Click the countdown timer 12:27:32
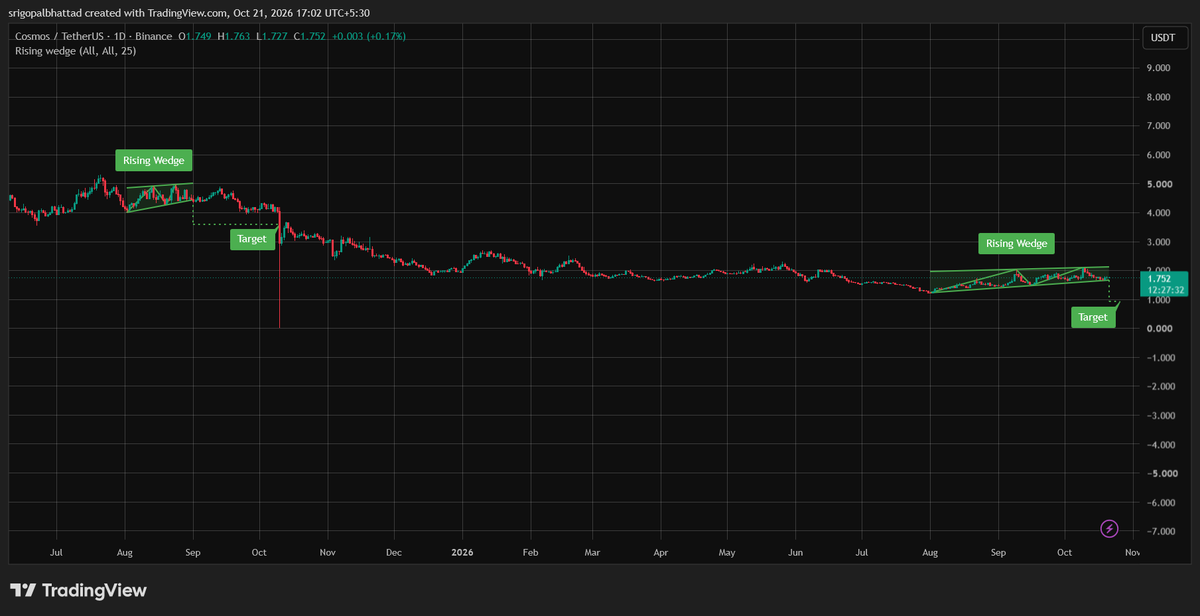The height and width of the screenshot is (616, 1200). (x=1165, y=290)
